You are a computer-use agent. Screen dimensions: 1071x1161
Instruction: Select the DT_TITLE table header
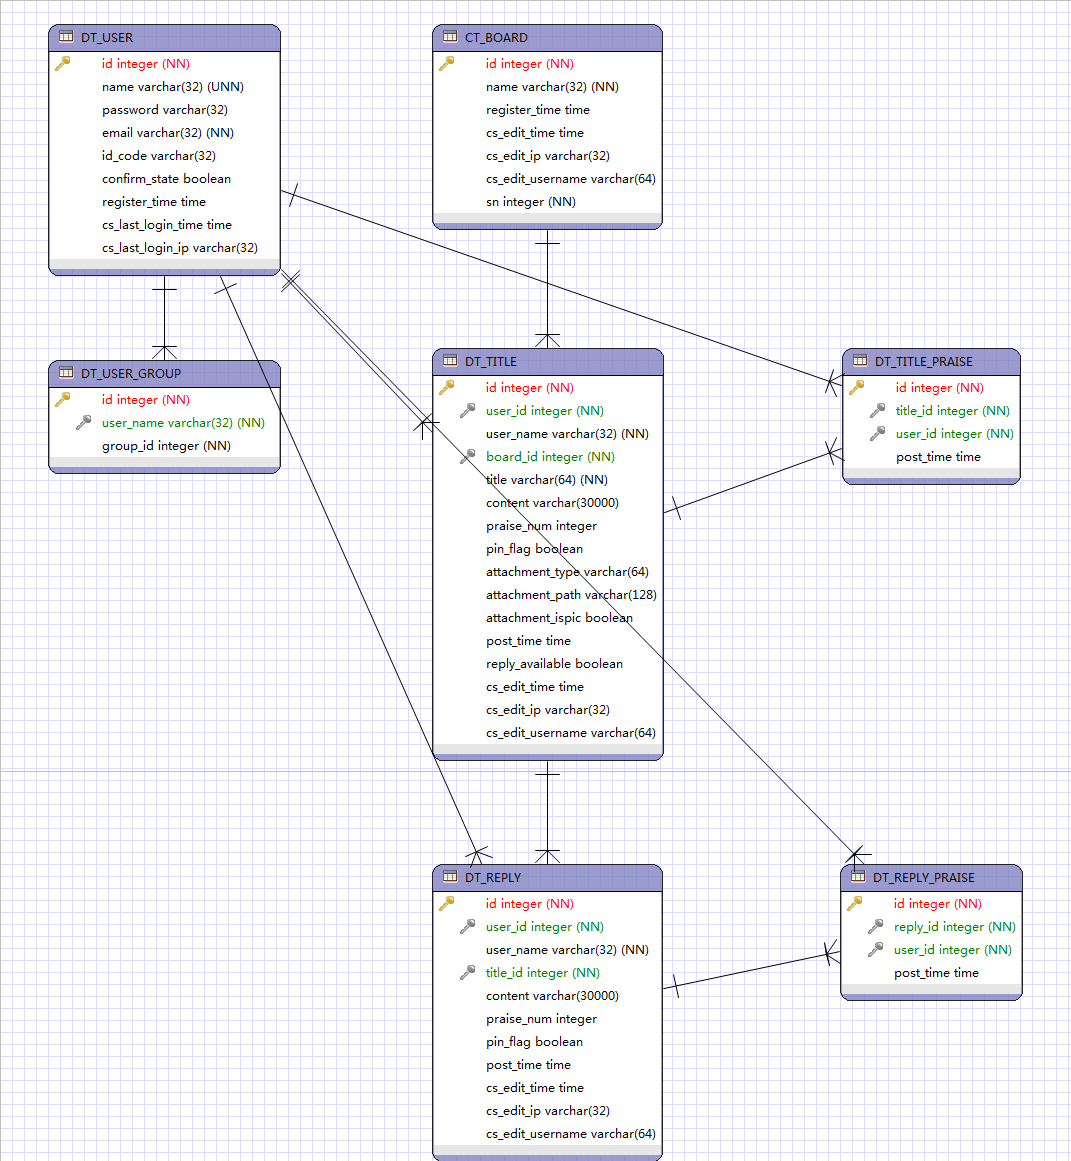coord(548,362)
